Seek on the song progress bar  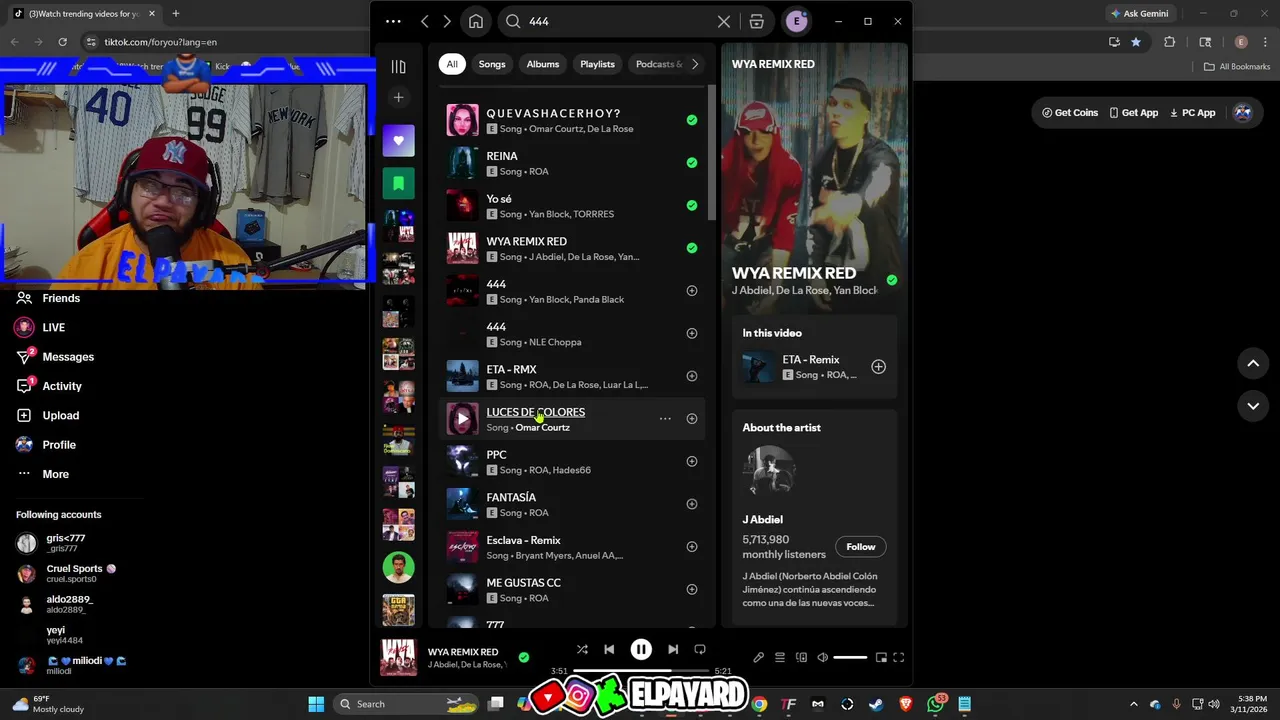[641, 671]
